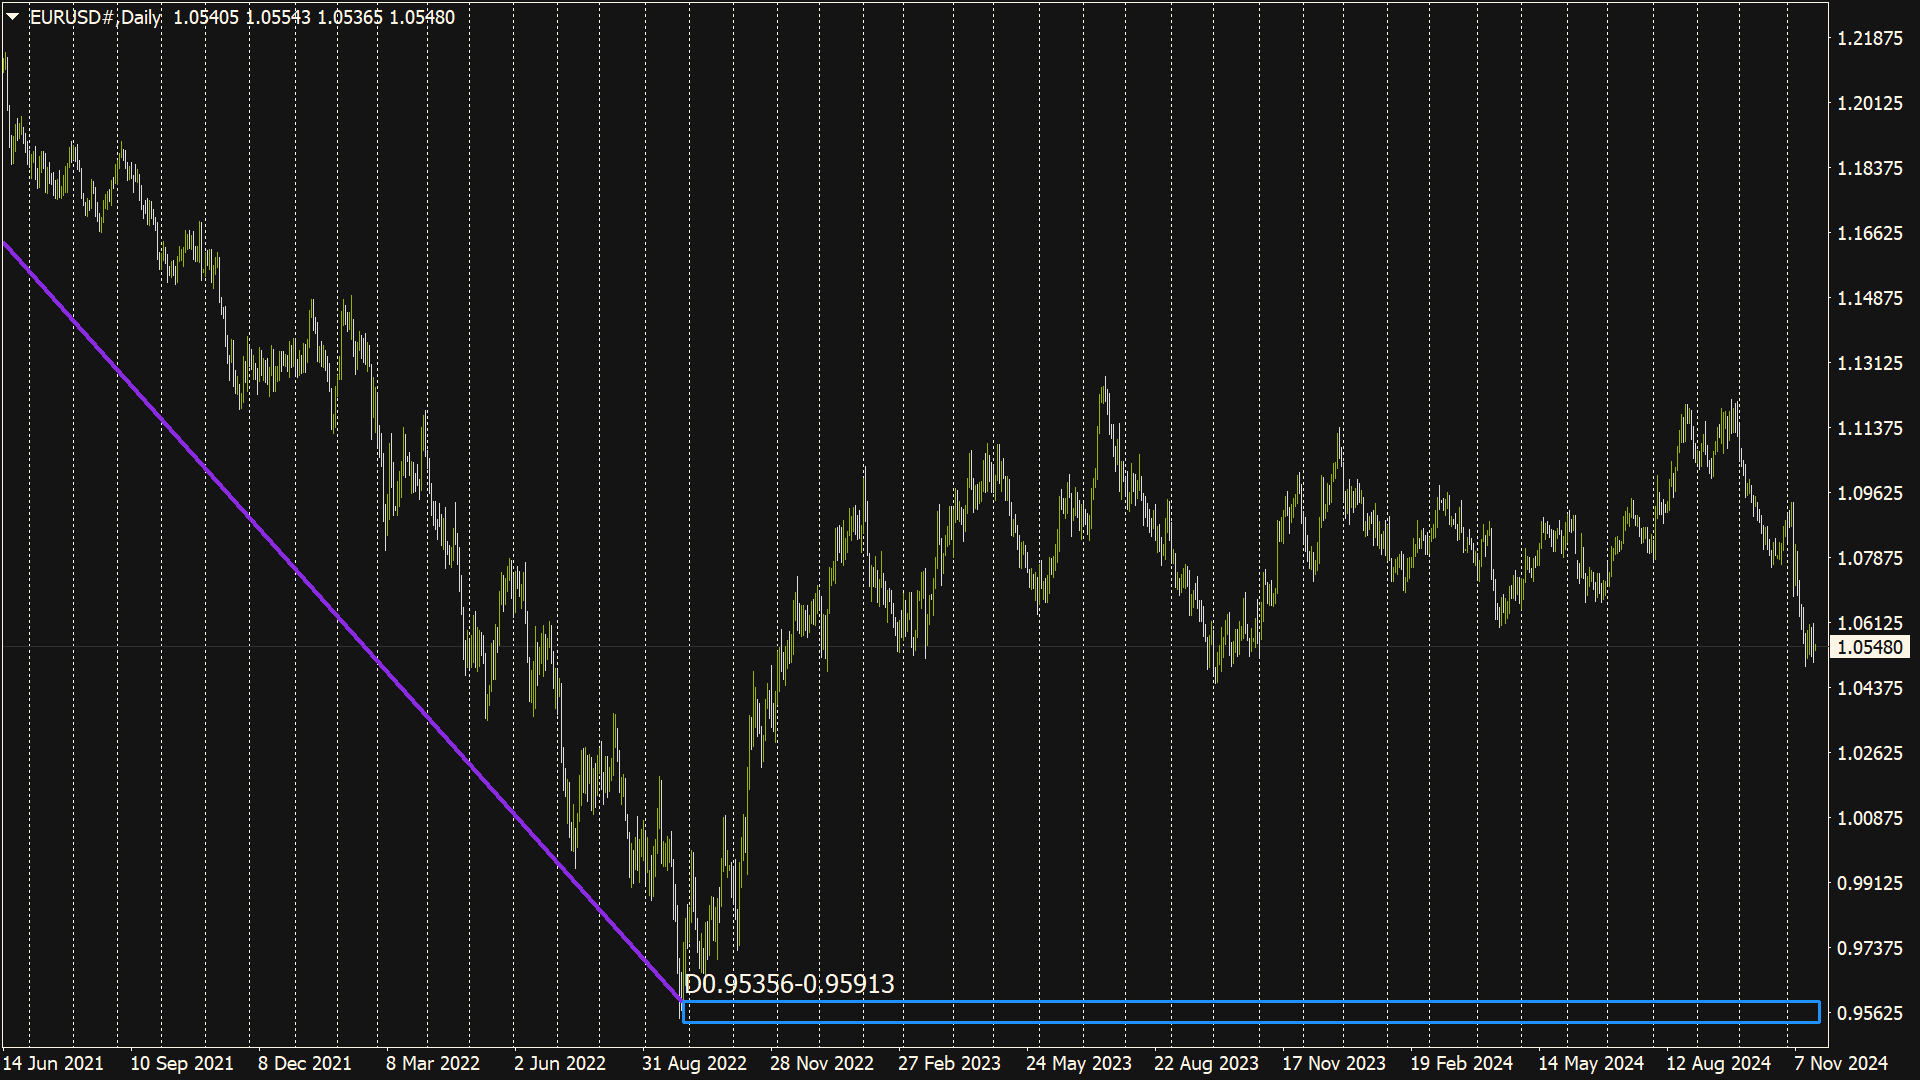Click the 1.21875 price scale label
The width and height of the screenshot is (1920, 1080).
coord(1869,38)
